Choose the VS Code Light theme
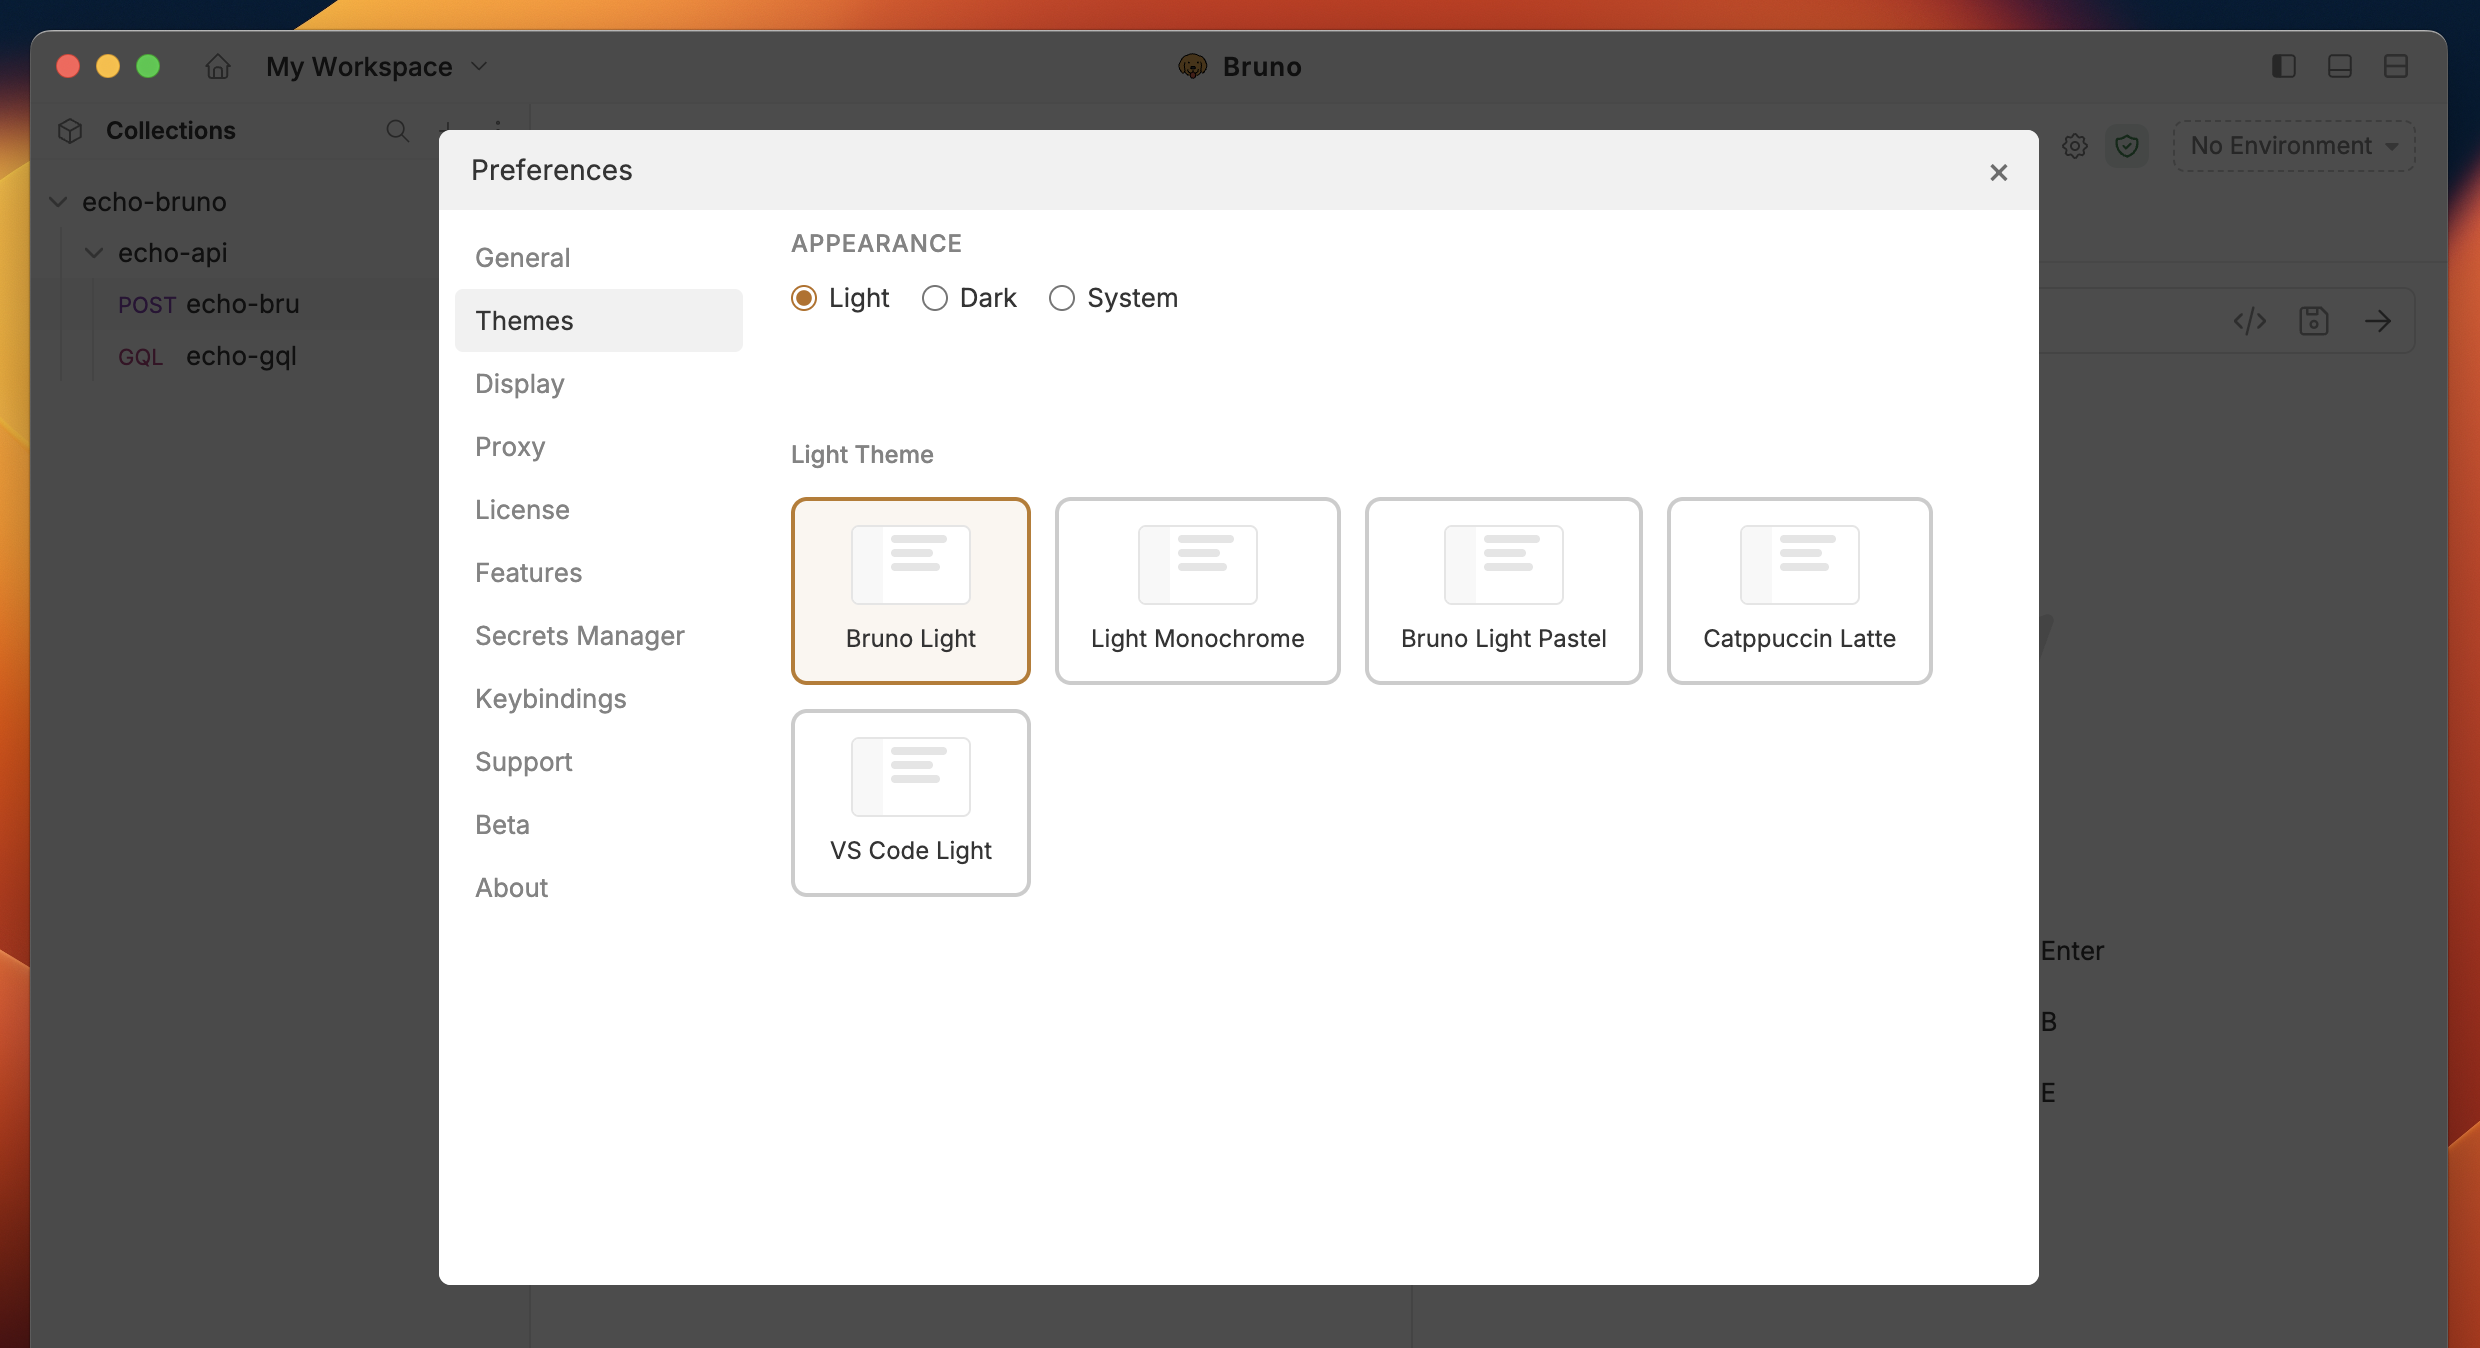 910,803
